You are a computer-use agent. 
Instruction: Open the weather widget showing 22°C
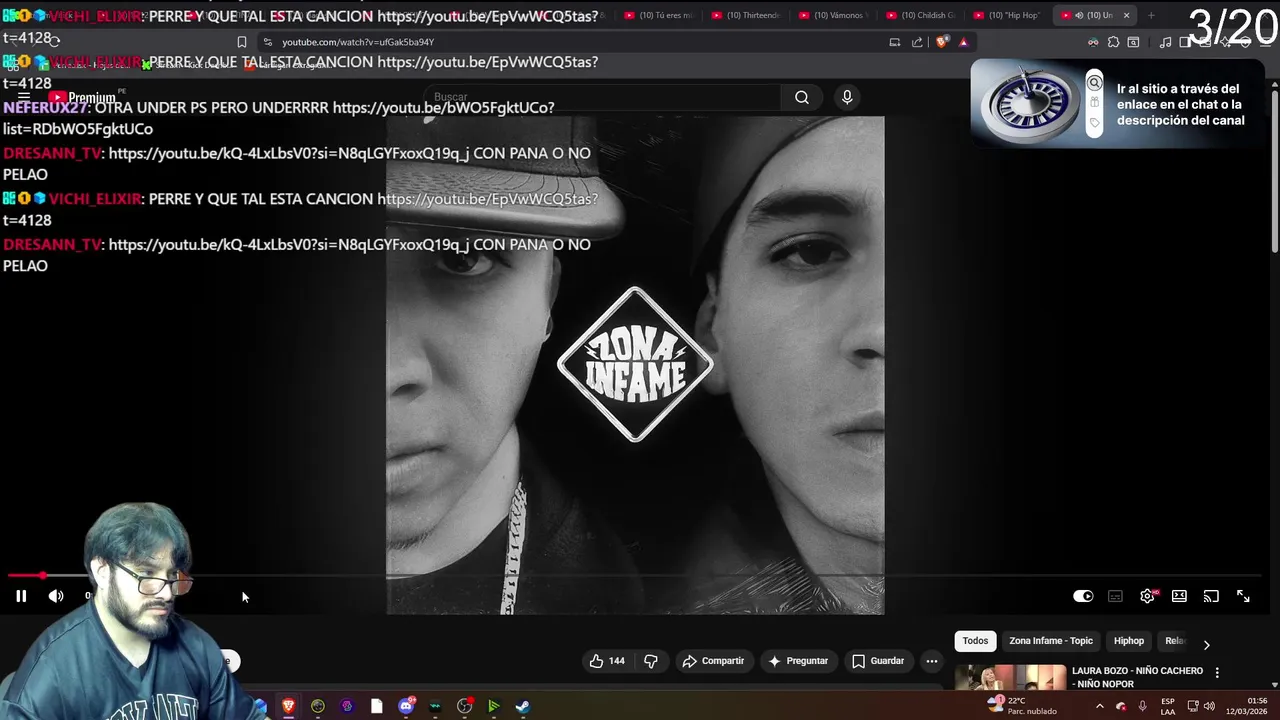pyautogui.click(x=1022, y=706)
